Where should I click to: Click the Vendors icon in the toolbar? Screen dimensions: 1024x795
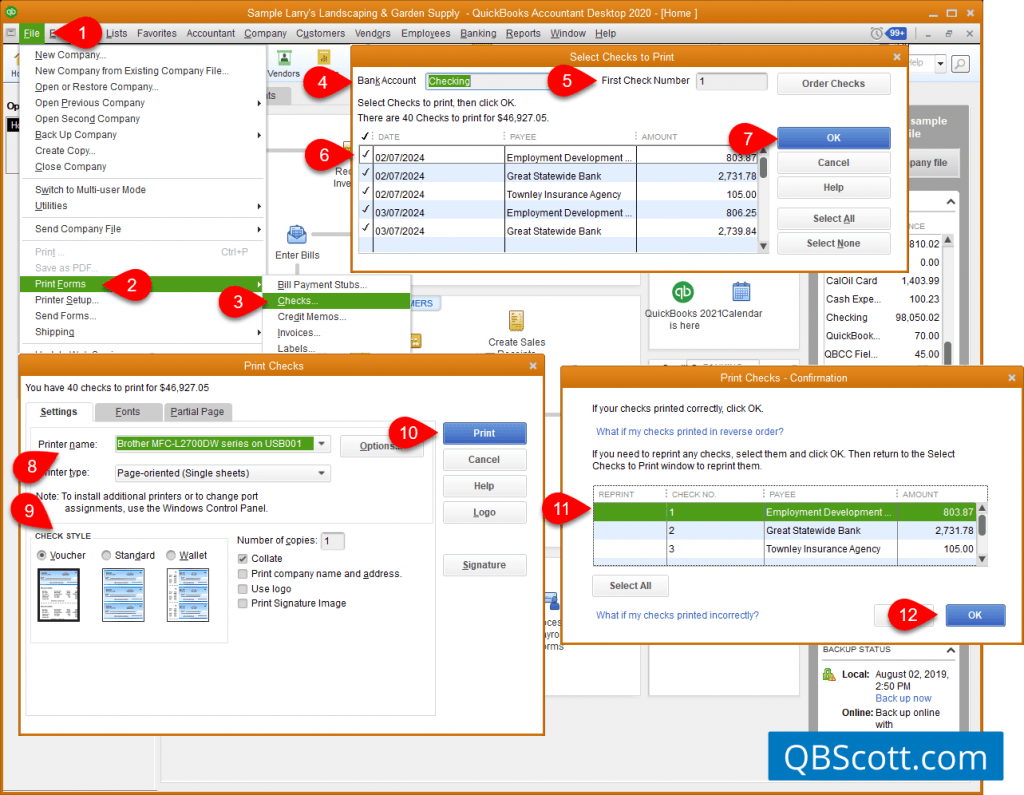(284, 58)
